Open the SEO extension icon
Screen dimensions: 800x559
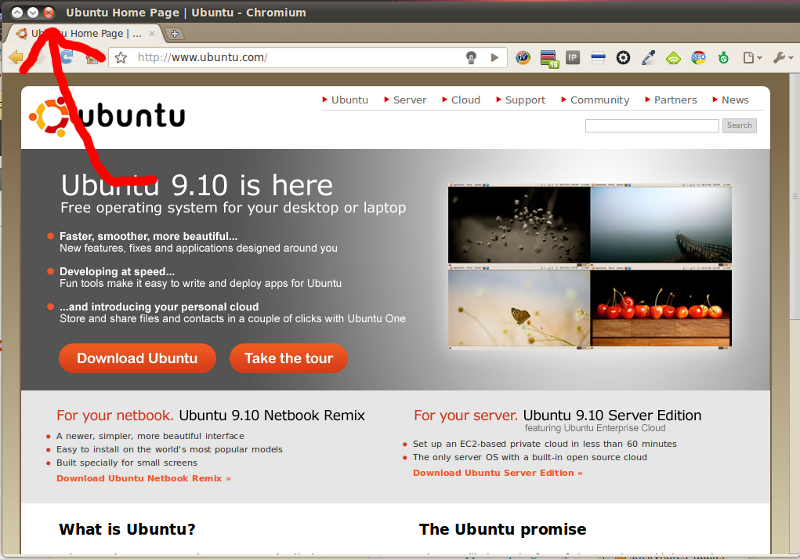point(698,58)
